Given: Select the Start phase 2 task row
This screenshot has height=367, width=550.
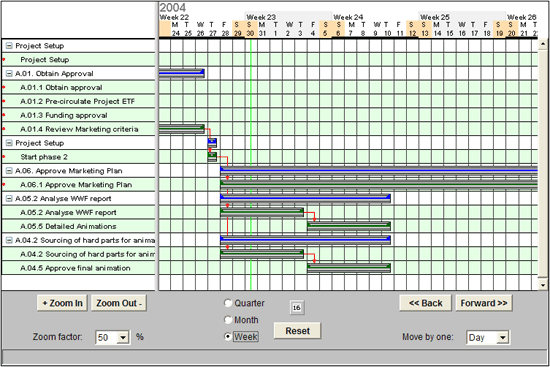Looking at the screenshot, I should click(x=78, y=157).
